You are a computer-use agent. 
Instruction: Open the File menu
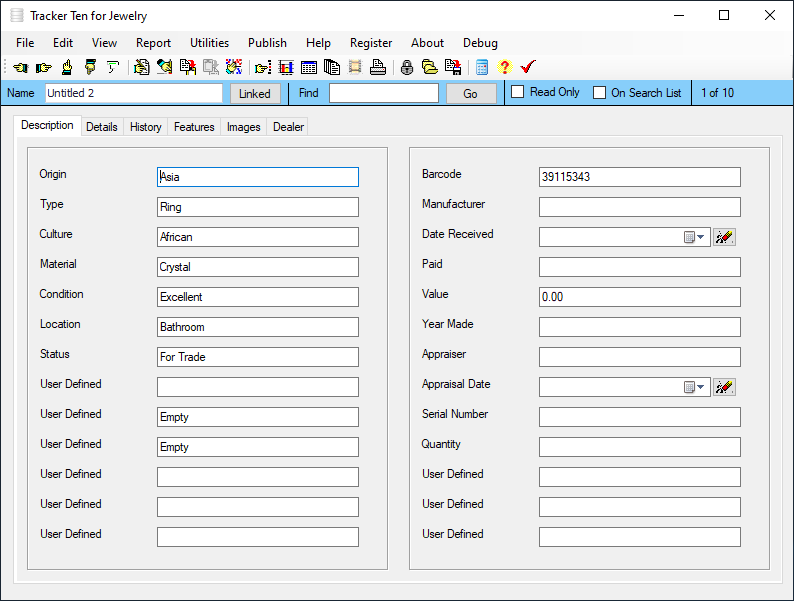25,43
